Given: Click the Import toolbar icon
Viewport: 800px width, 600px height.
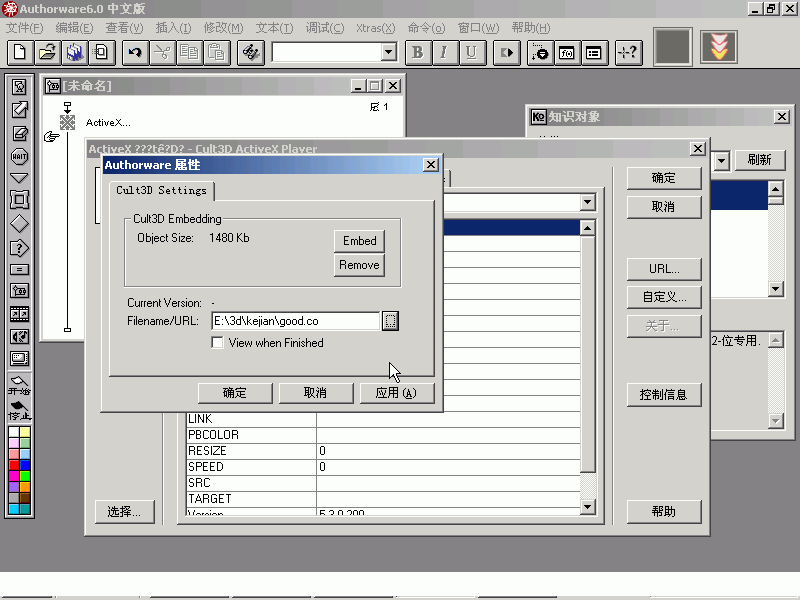Looking at the screenshot, I should (x=102, y=53).
